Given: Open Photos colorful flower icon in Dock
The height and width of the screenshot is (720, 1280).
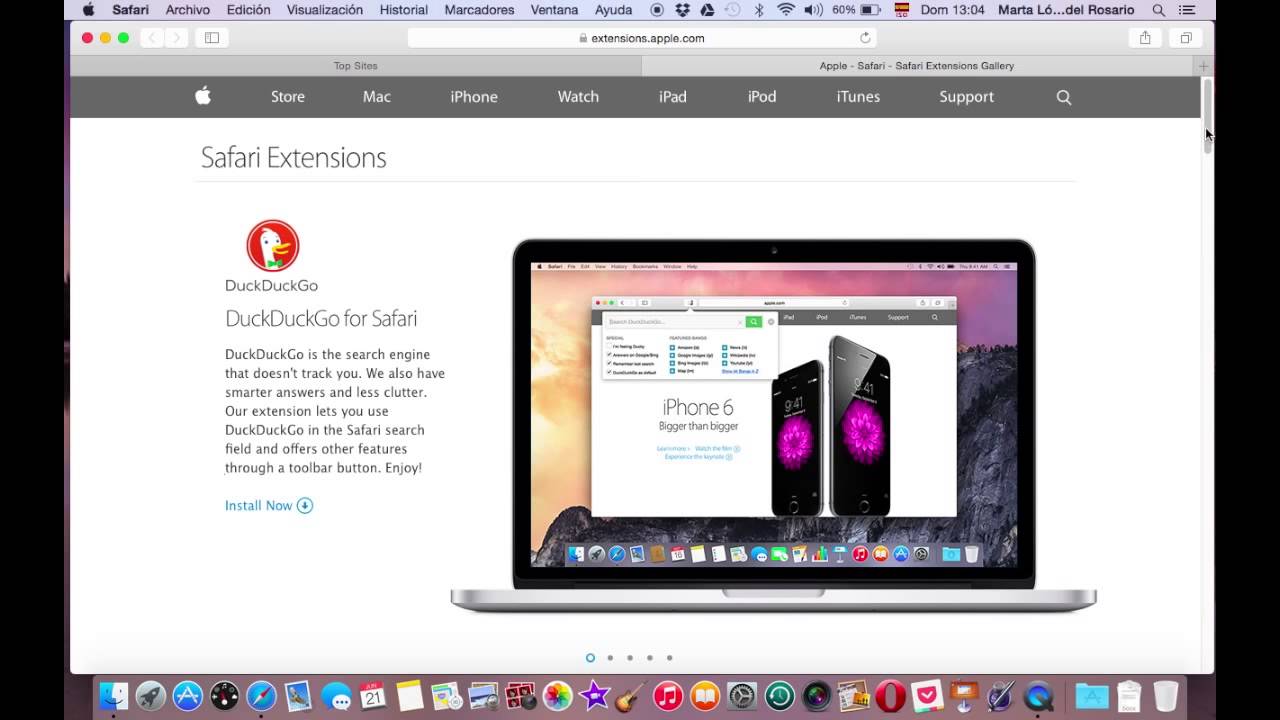Looking at the screenshot, I should [557, 696].
